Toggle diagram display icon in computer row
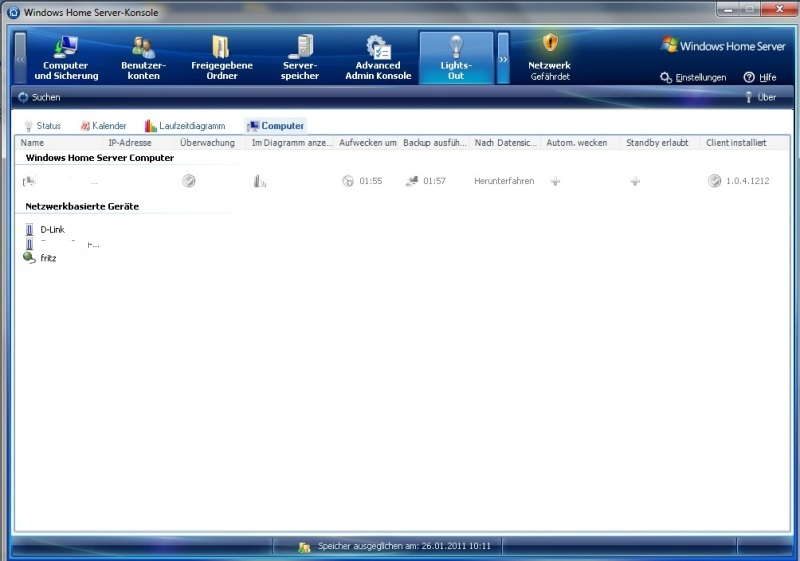Viewport: 800px width, 561px height. point(260,181)
